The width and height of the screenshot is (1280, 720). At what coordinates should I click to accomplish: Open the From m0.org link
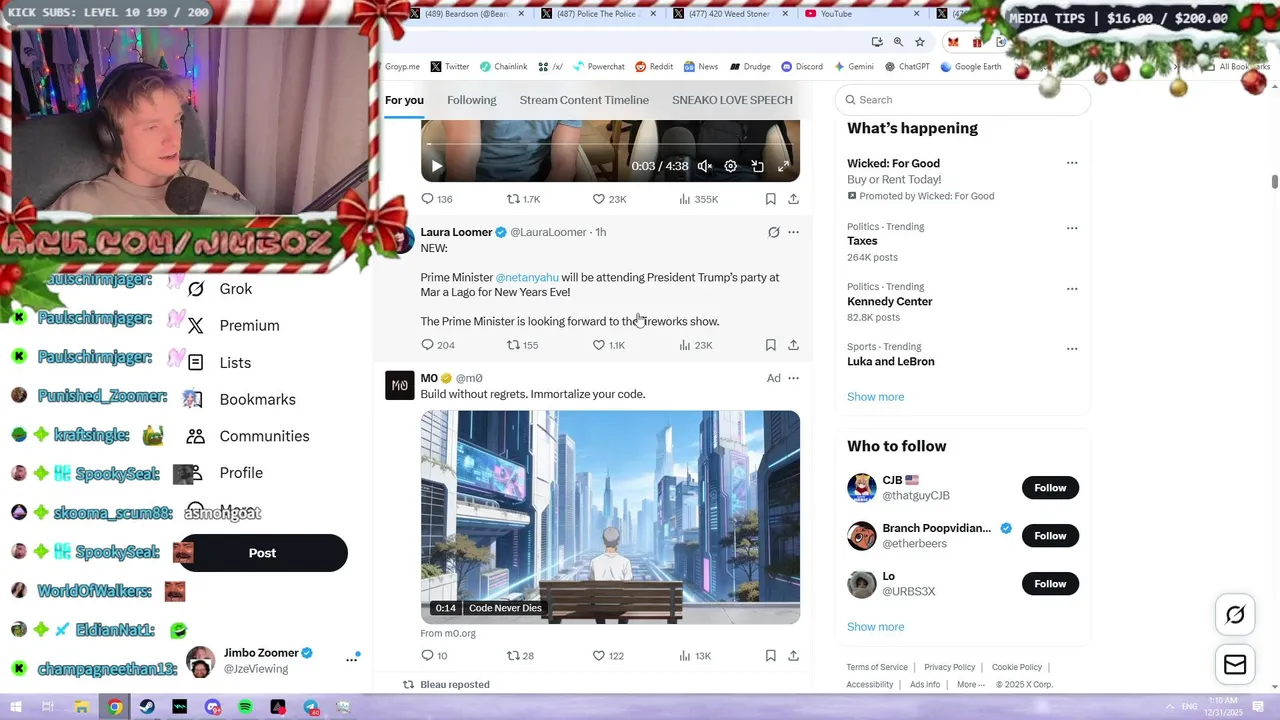coord(448,633)
